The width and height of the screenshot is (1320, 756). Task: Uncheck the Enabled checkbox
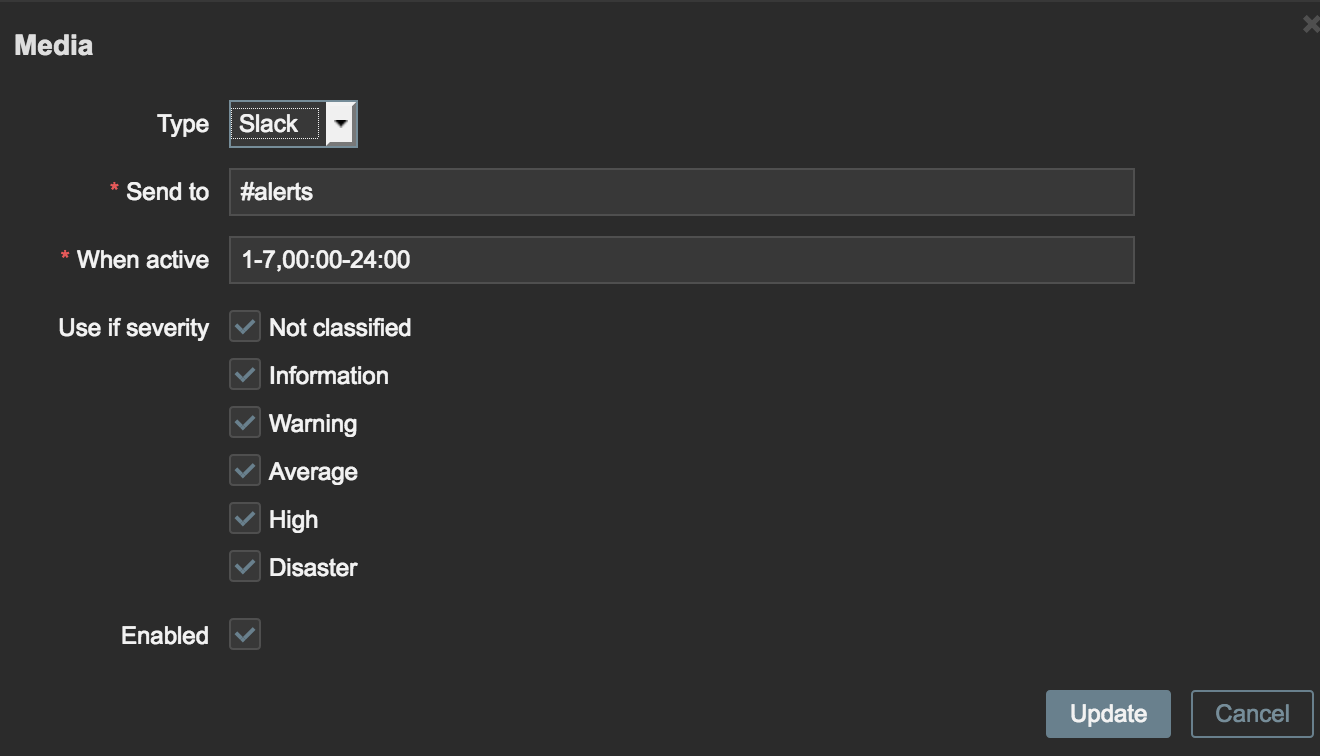point(245,634)
